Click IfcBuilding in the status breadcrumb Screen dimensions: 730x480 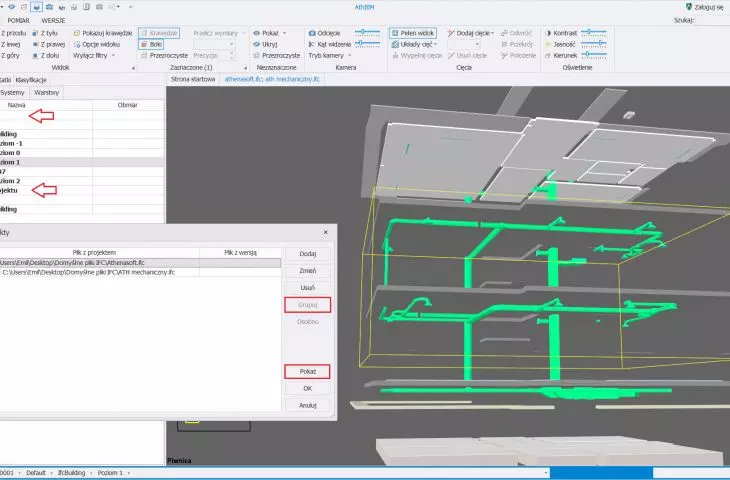(72, 473)
